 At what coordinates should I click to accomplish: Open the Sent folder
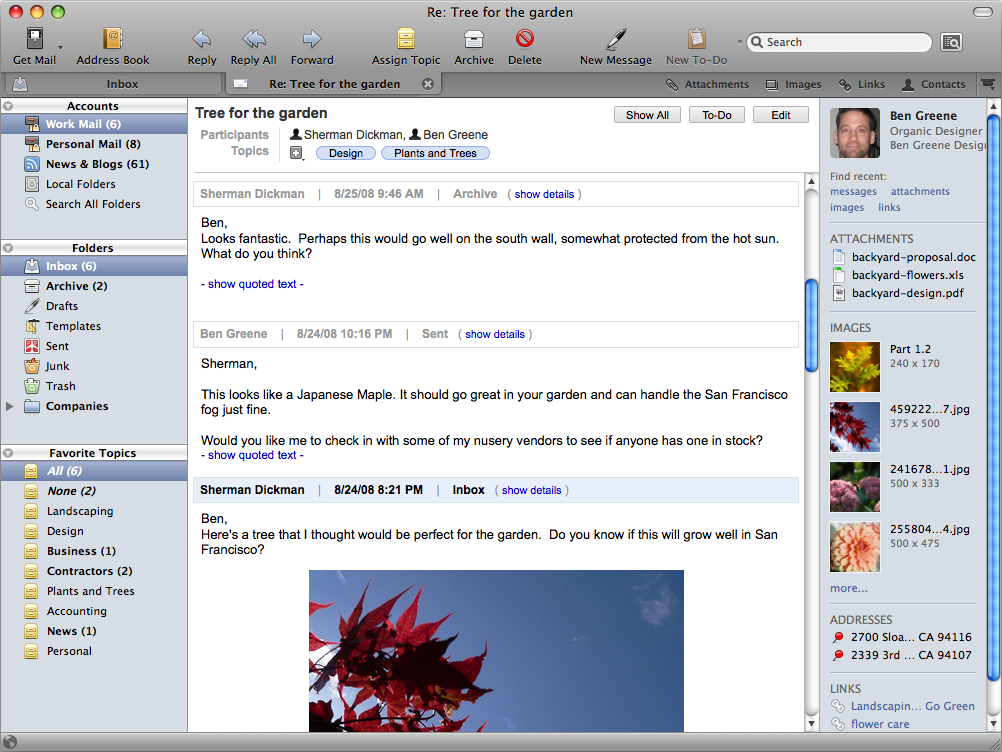click(x=94, y=346)
